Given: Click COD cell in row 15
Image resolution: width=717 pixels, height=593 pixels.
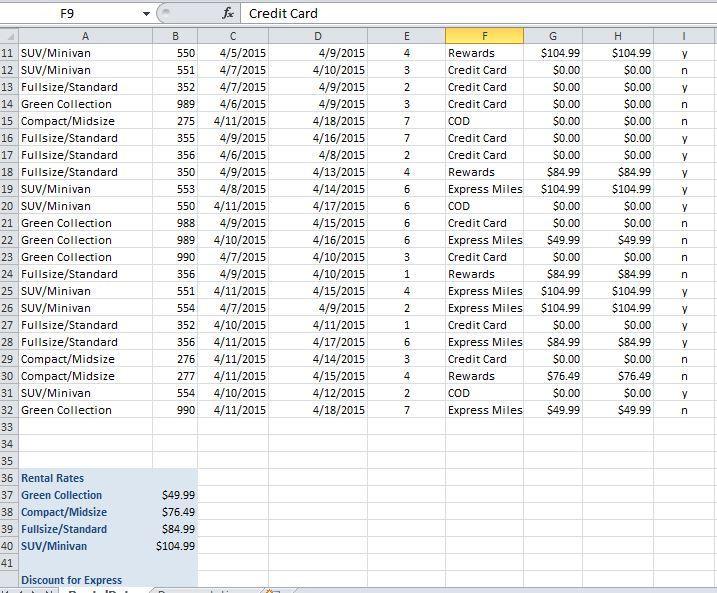Looking at the screenshot, I should tap(485, 121).
